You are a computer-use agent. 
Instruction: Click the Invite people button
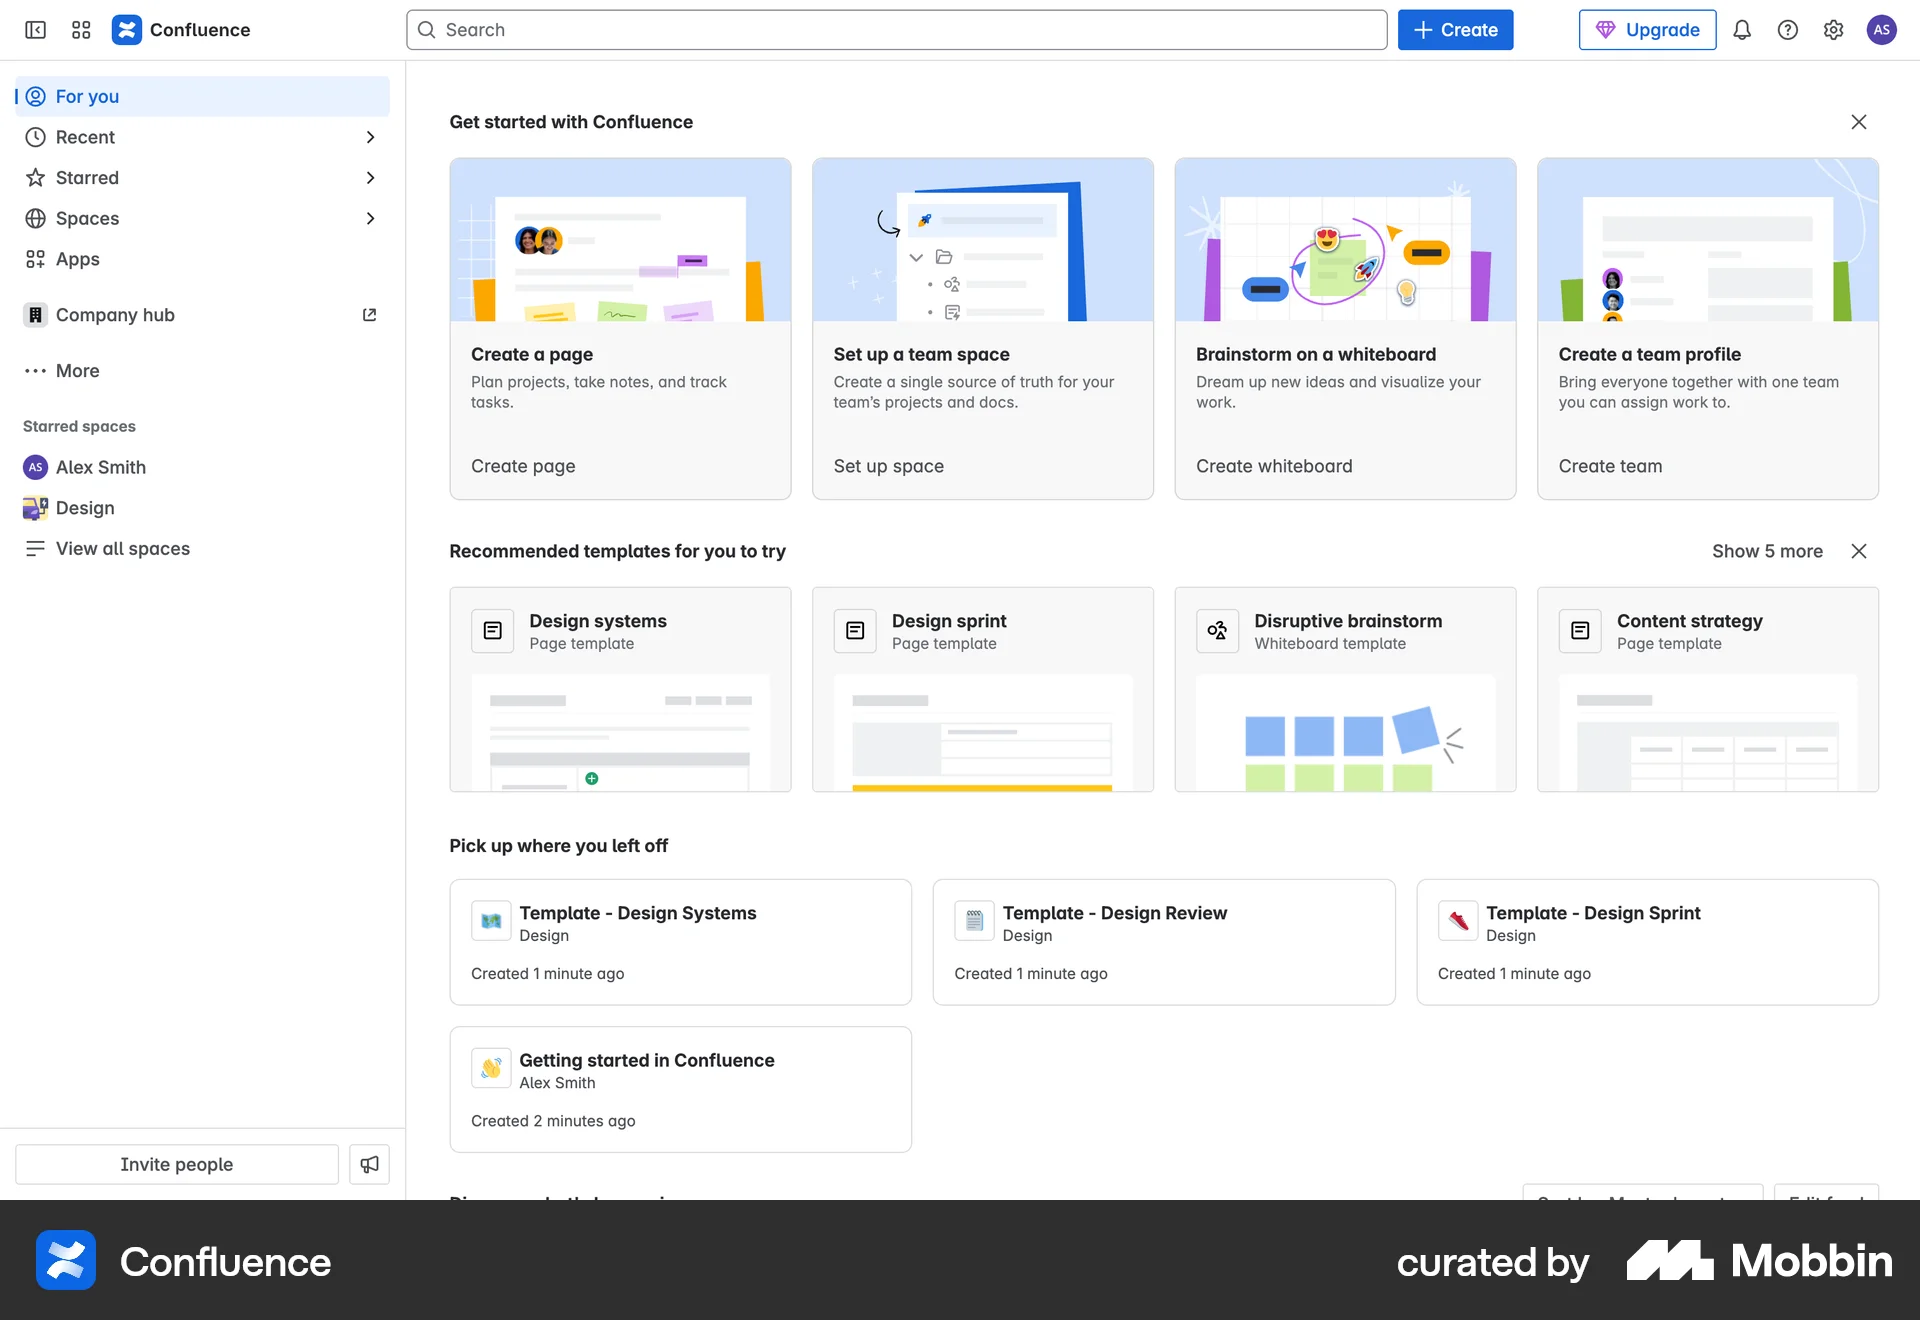click(177, 1164)
